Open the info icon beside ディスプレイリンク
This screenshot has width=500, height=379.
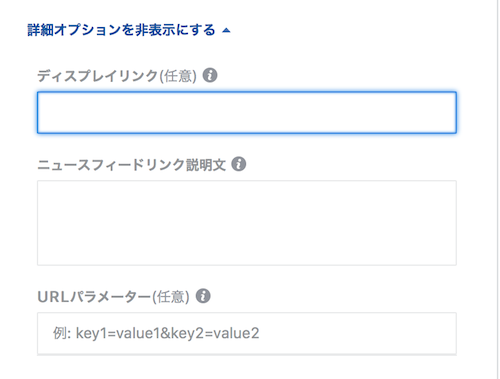pos(210,75)
